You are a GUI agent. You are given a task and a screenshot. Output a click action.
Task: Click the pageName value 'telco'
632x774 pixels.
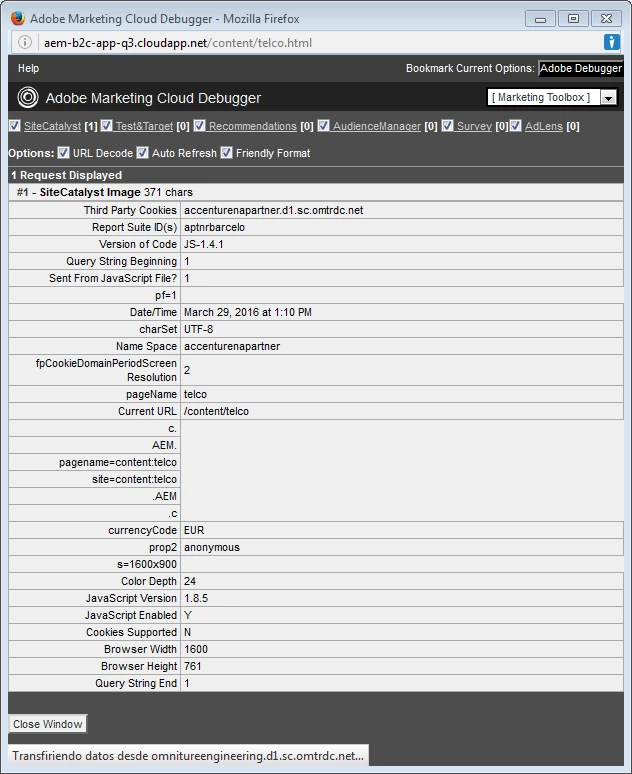pyautogui.click(x=195, y=394)
